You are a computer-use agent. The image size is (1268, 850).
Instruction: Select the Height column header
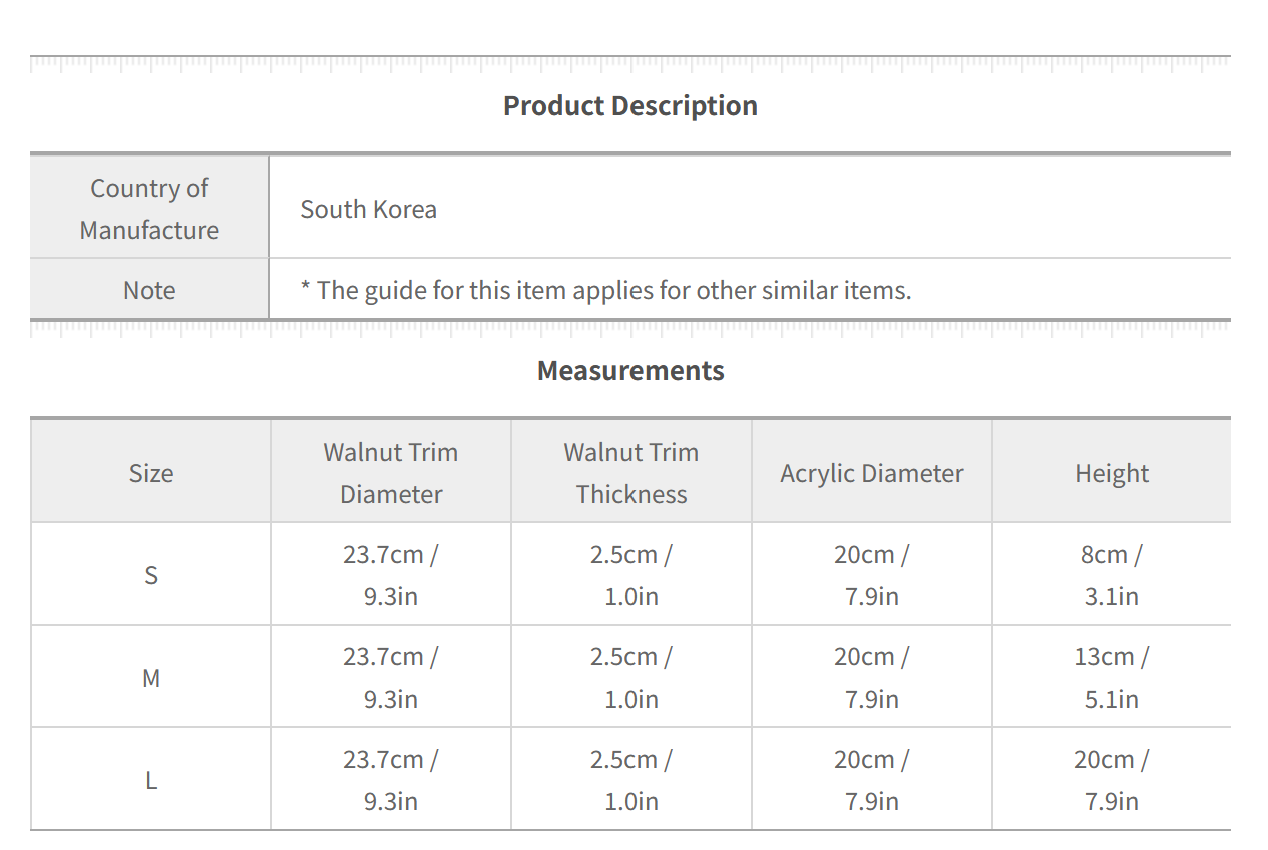click(1112, 474)
